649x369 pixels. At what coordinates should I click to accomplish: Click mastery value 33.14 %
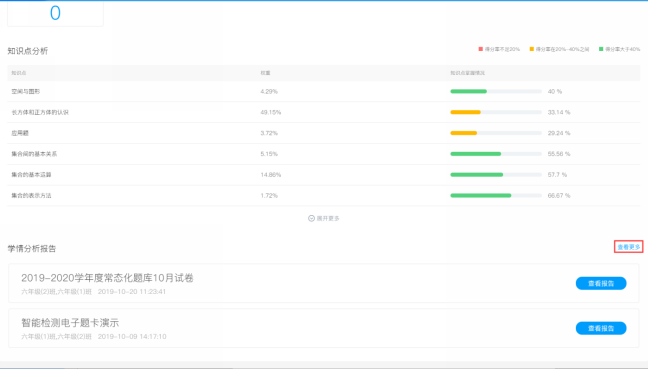click(559, 112)
